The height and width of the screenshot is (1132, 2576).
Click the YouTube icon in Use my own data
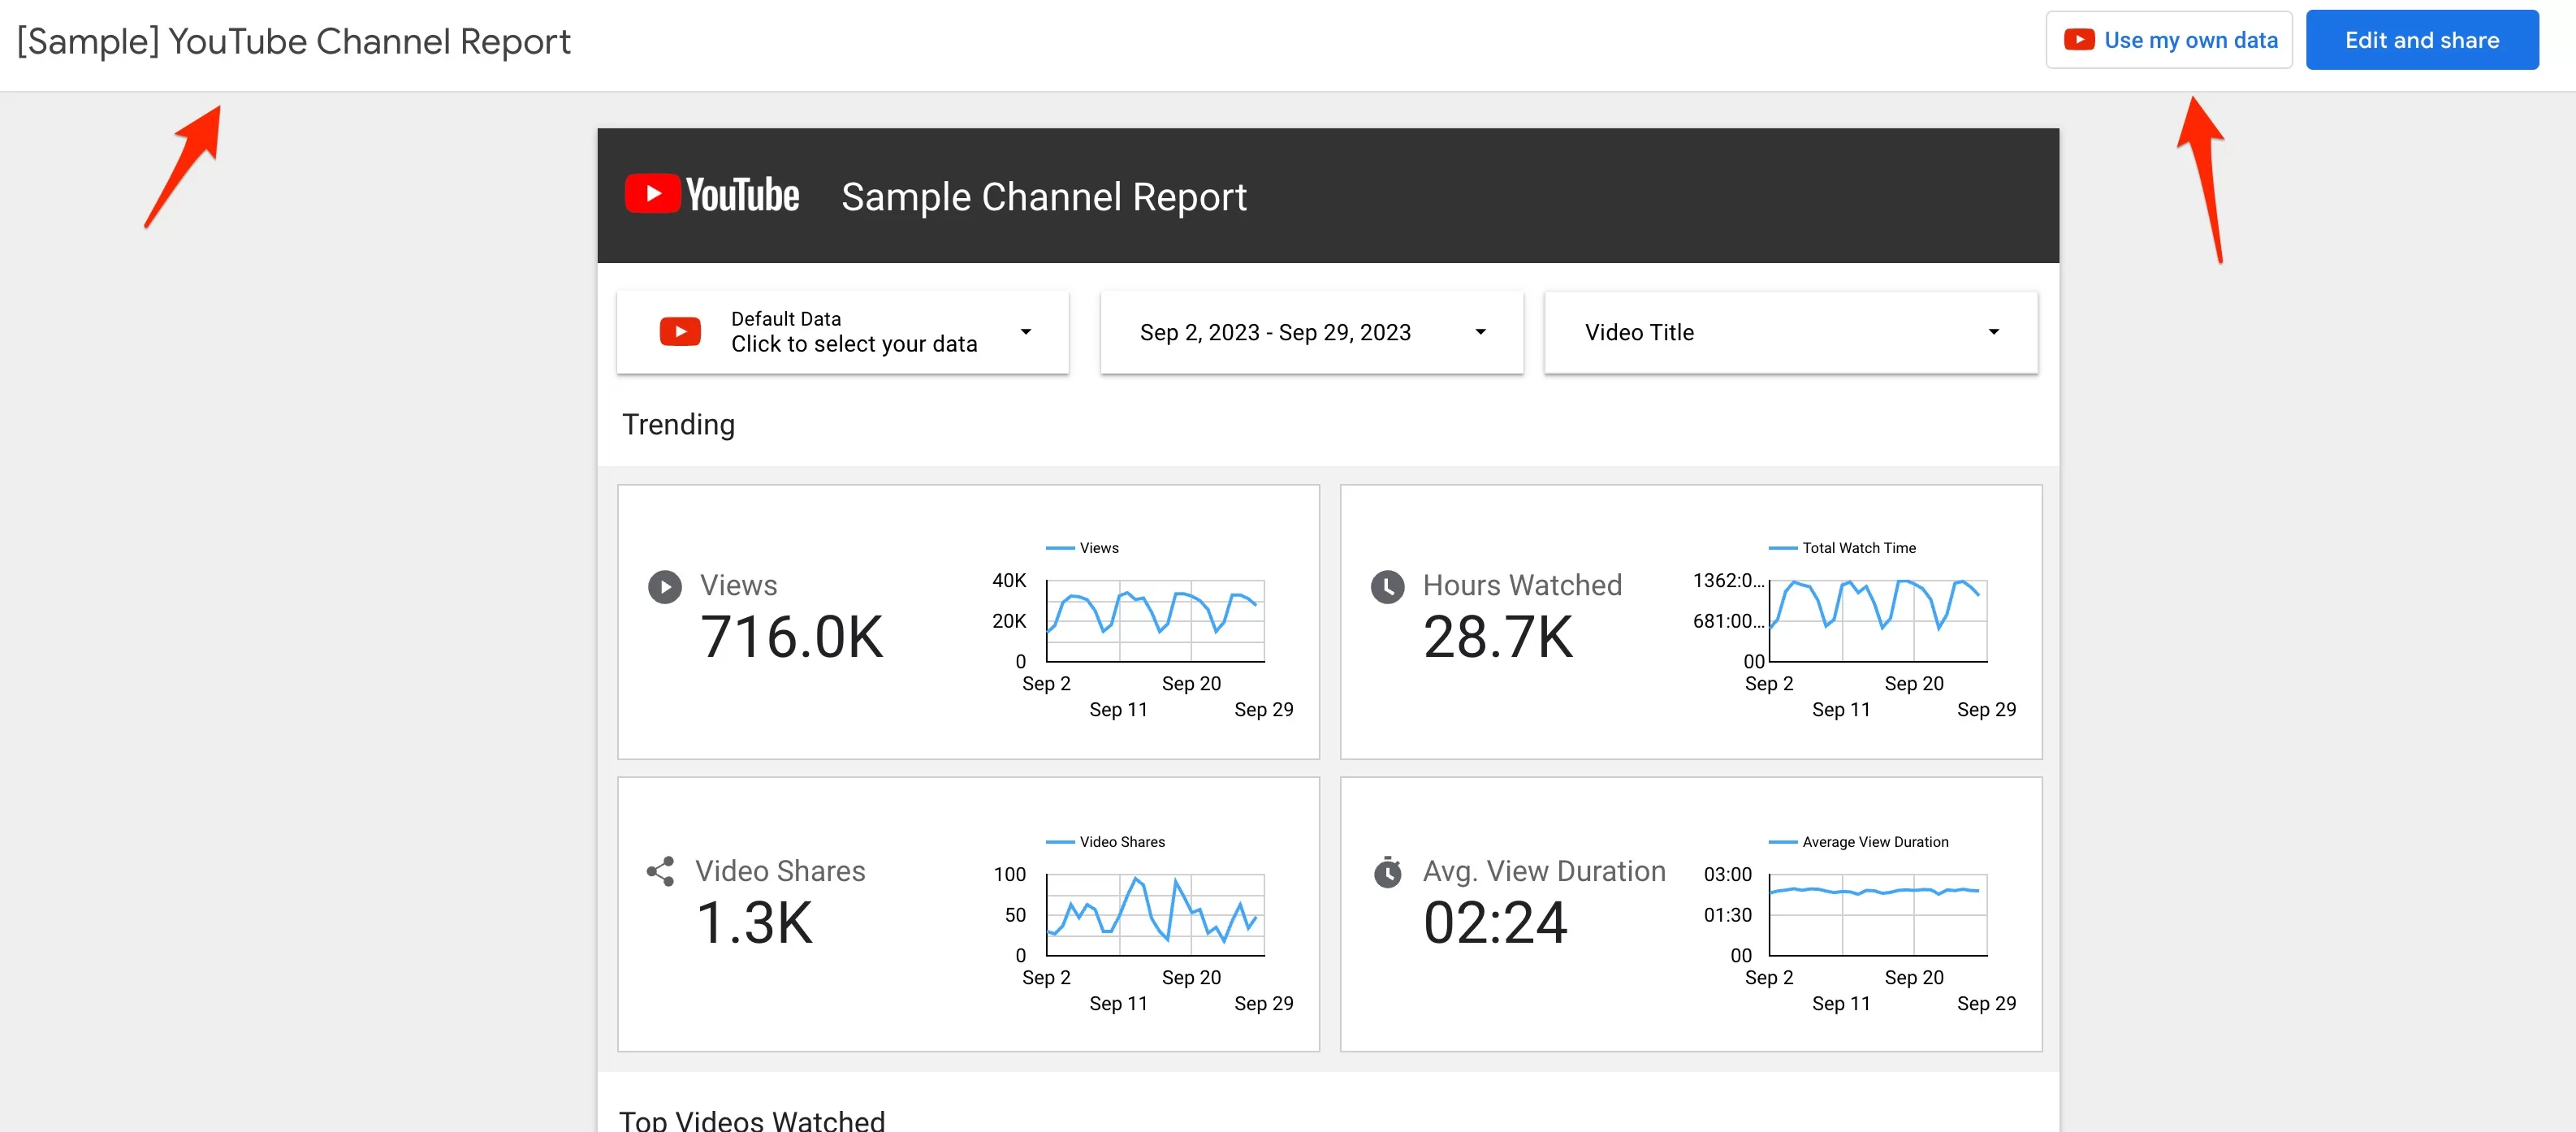tap(2079, 40)
